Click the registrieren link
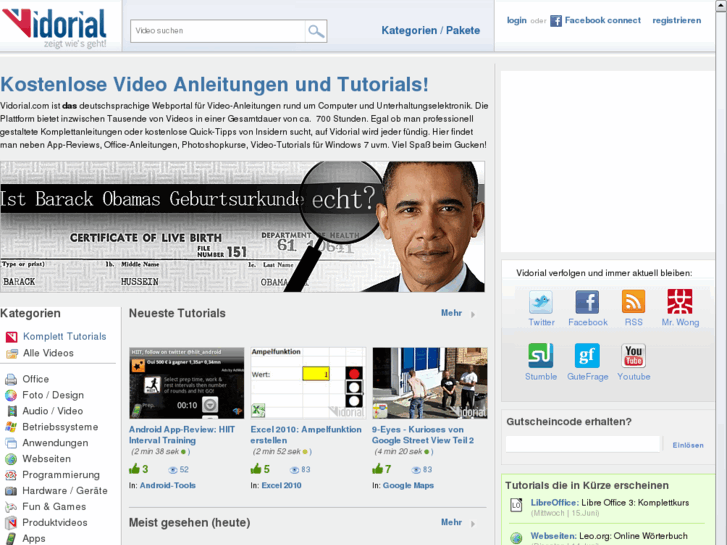Viewport: 727px width, 545px height. pyautogui.click(x=676, y=20)
